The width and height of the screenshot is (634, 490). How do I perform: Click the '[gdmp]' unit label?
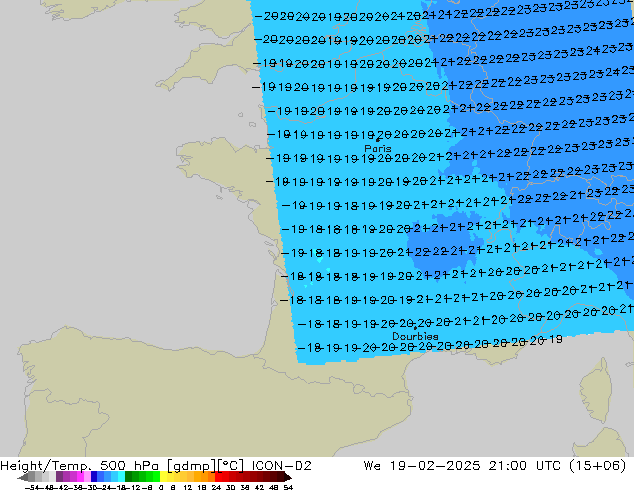click(x=191, y=466)
